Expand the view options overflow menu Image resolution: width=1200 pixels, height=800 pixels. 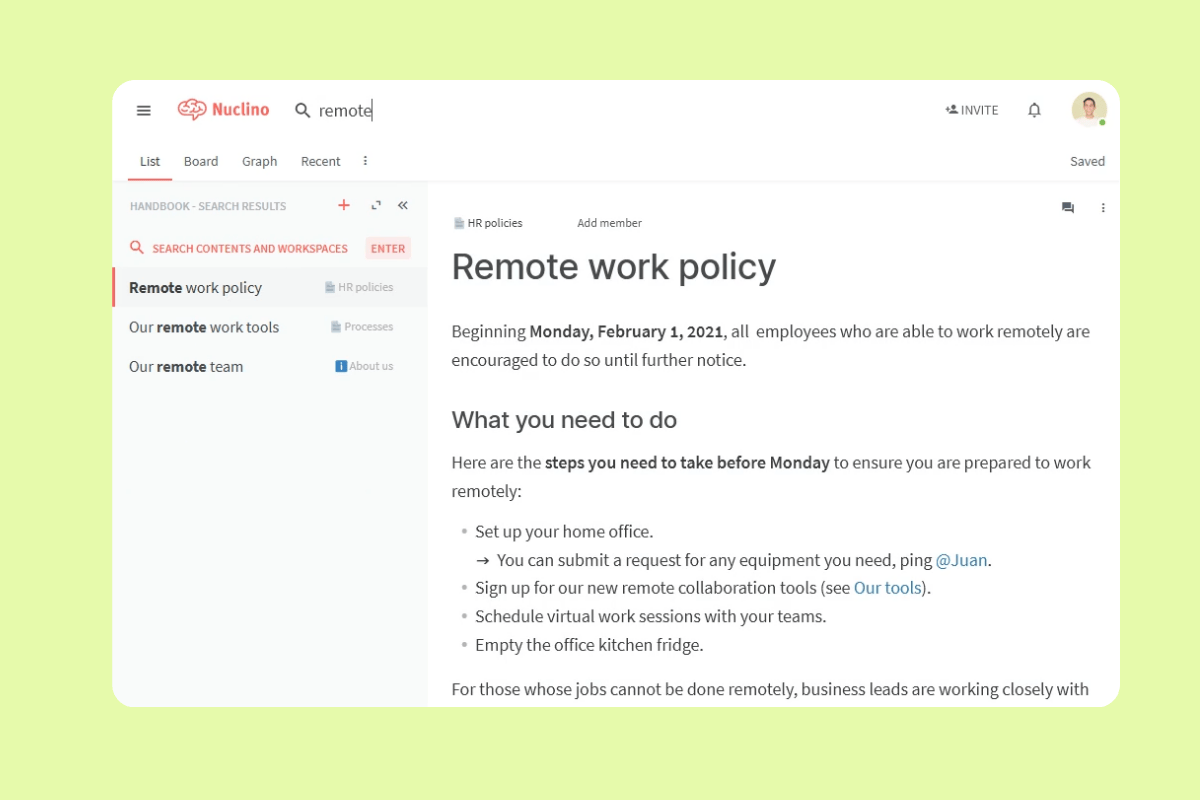click(x=364, y=161)
